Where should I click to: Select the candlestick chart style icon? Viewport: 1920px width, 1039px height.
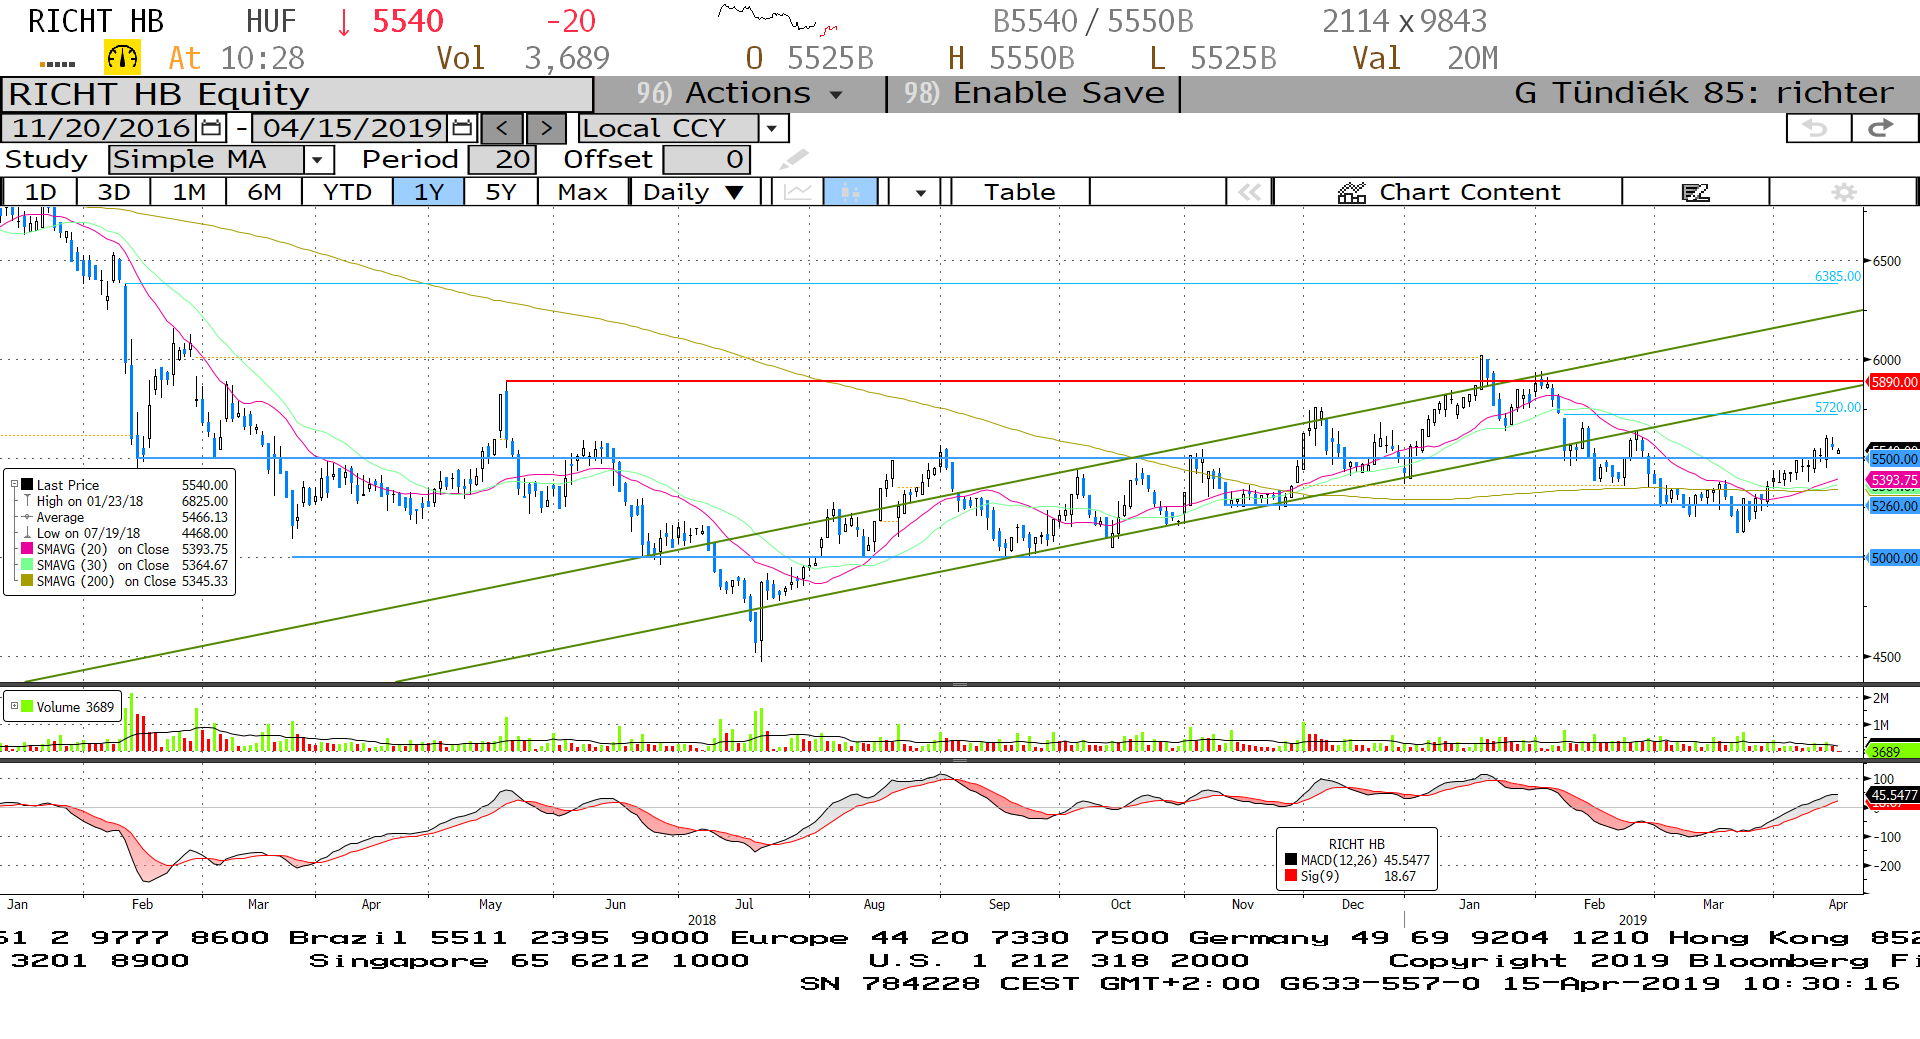(x=850, y=192)
